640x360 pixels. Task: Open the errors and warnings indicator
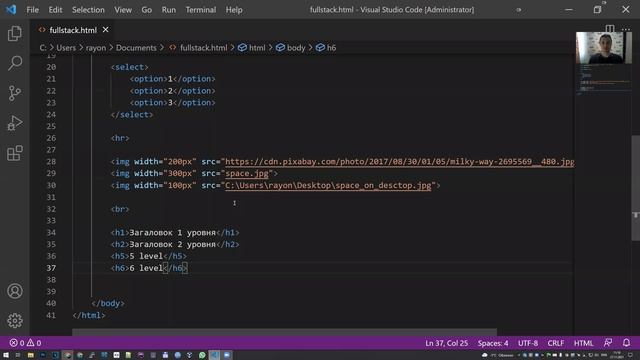pyautogui.click(x=25, y=343)
